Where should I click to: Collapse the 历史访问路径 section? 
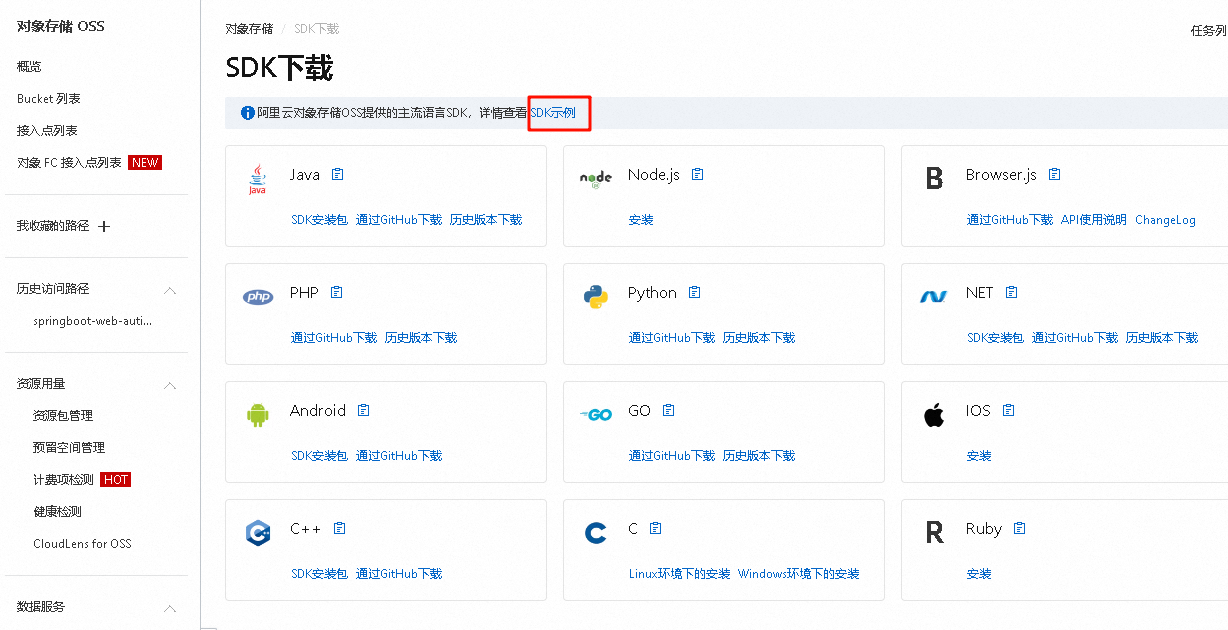tap(170, 290)
